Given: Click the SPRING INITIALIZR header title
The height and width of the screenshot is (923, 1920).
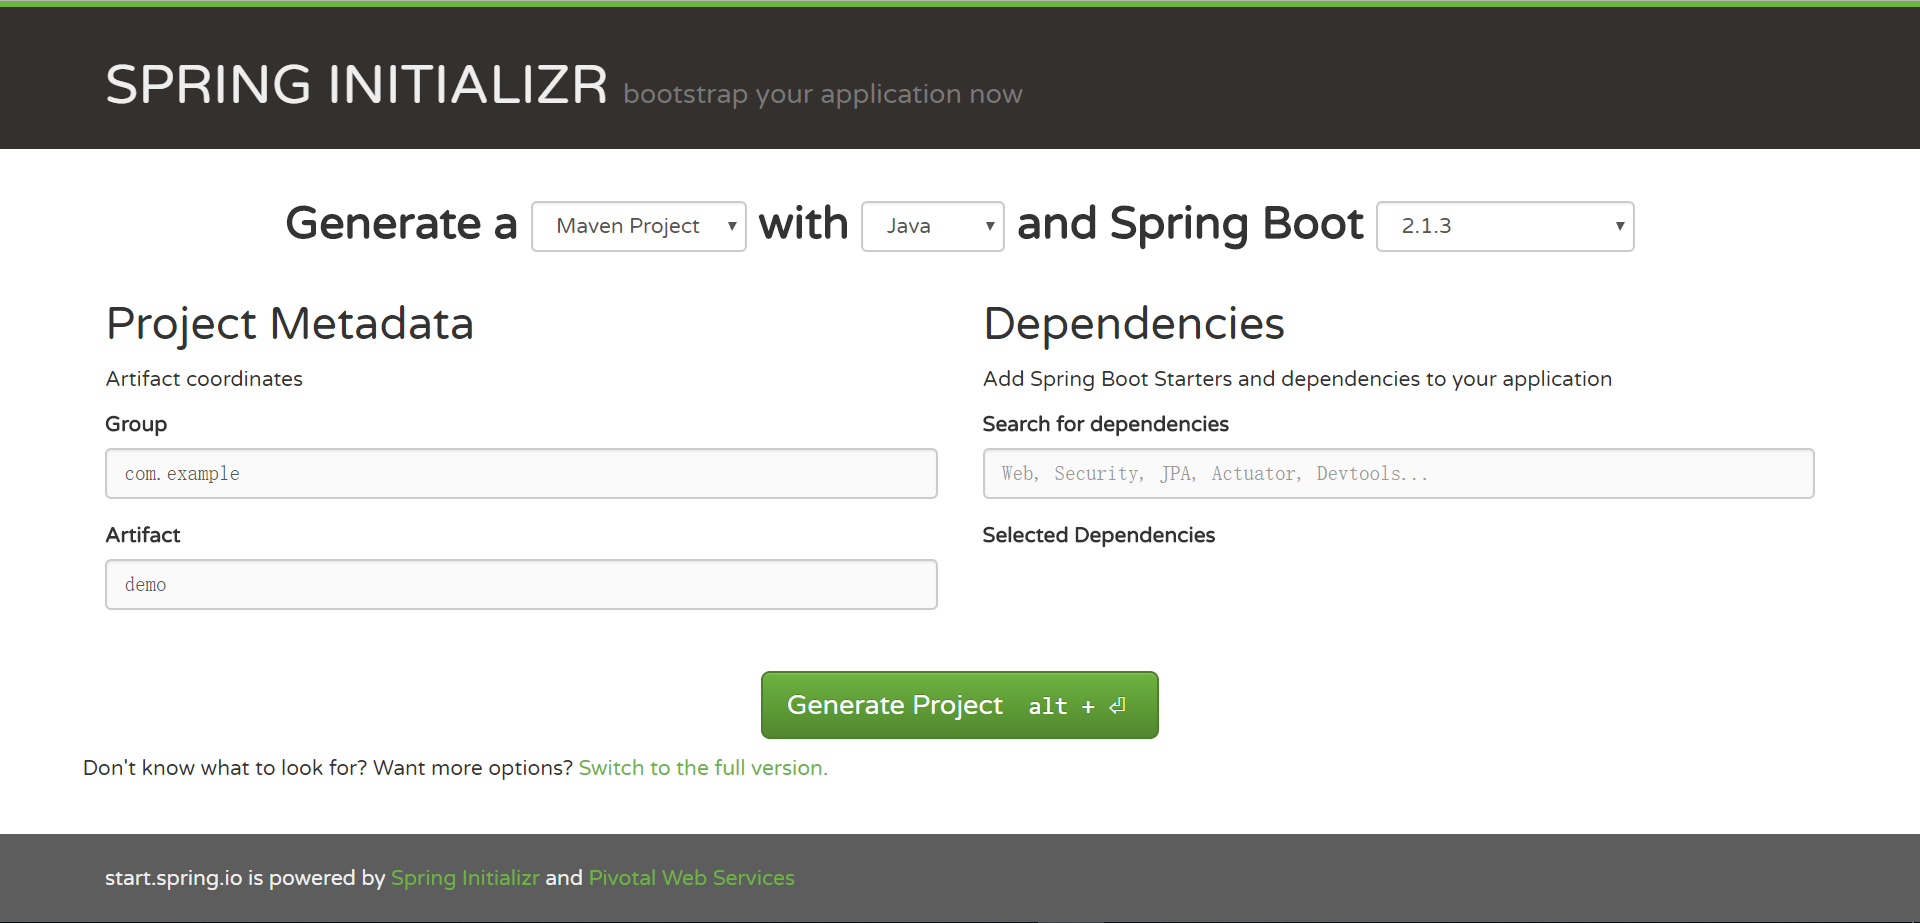Looking at the screenshot, I should tap(357, 84).
